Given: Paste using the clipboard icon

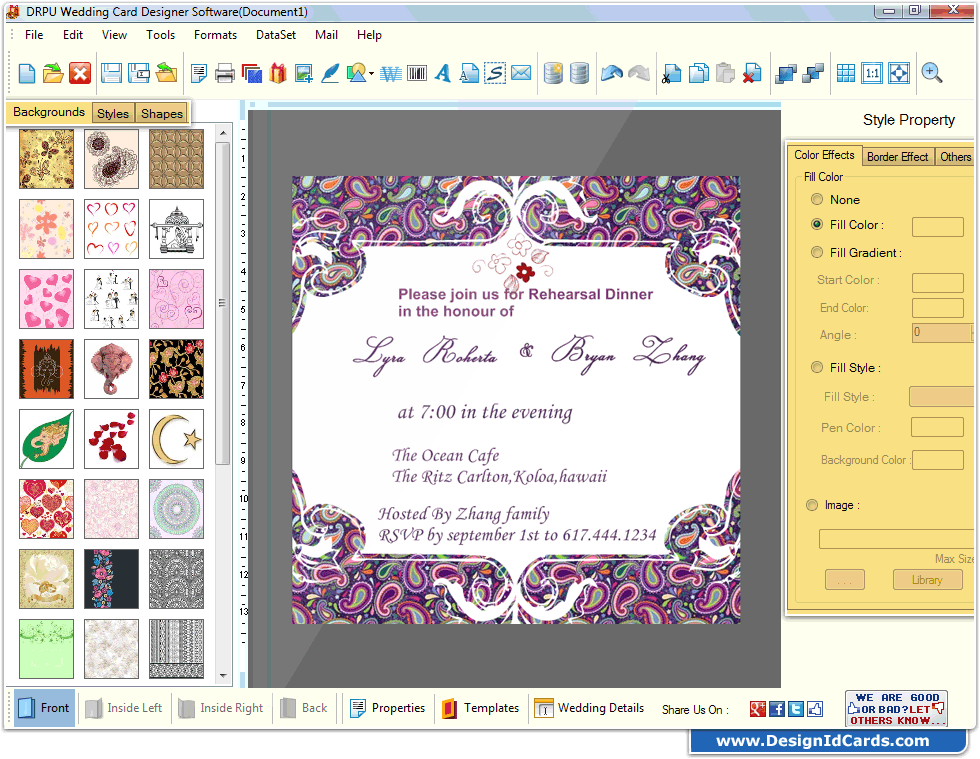Looking at the screenshot, I should (725, 74).
